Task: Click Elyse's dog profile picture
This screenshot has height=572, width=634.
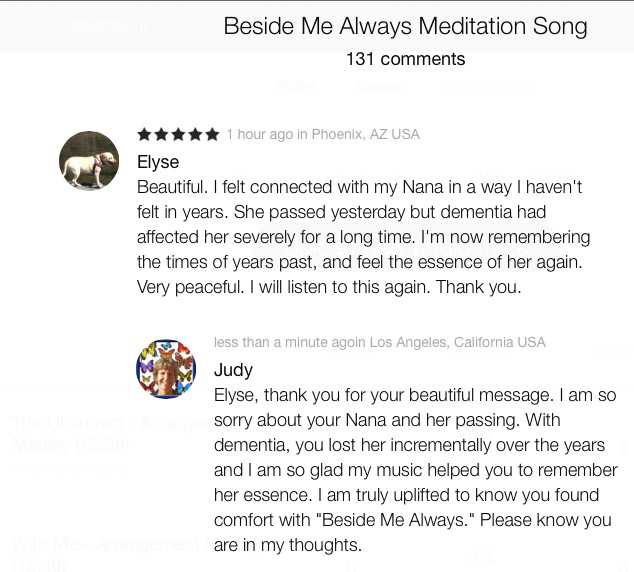Action: click(89, 160)
